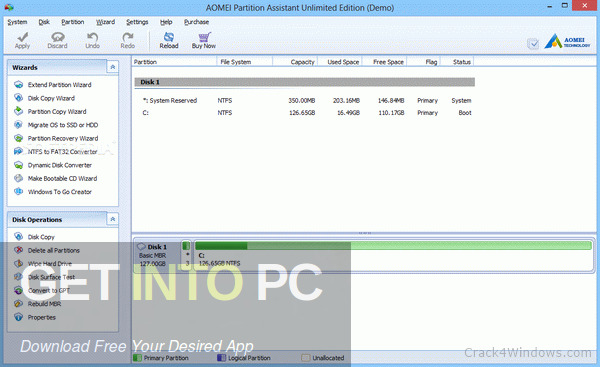Click the Boot status cell
This screenshot has height=367, width=600.
pyautogui.click(x=465, y=113)
